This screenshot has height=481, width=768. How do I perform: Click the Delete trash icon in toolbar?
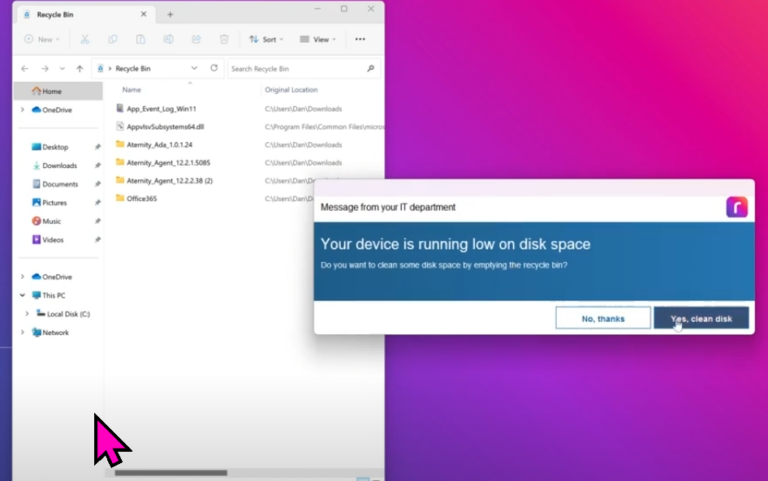point(224,39)
